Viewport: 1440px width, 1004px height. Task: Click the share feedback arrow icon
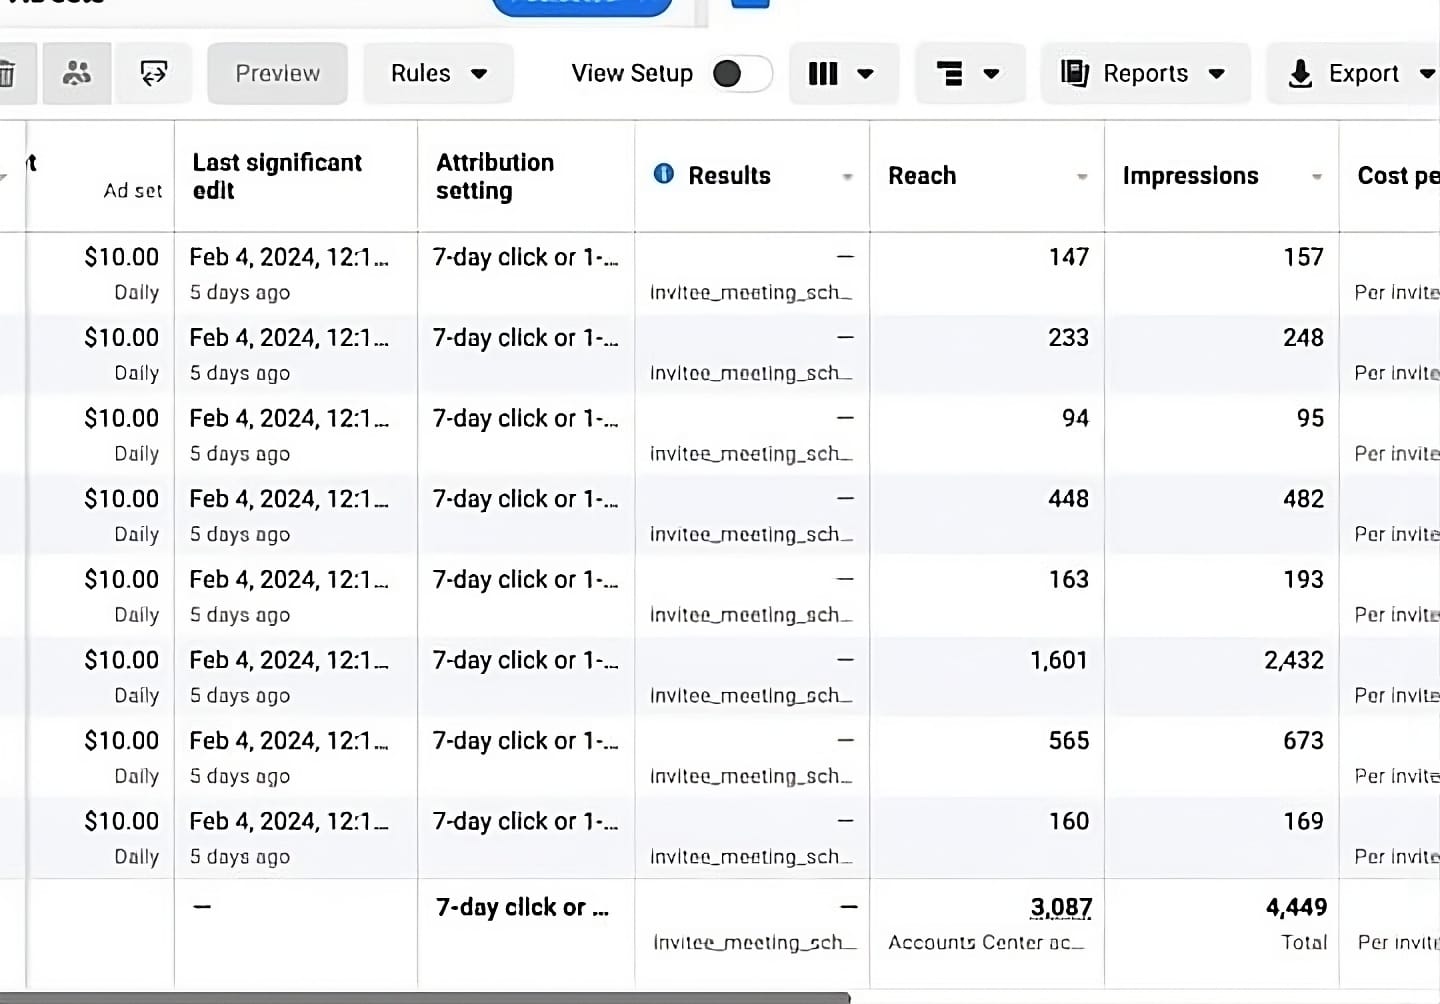tap(154, 73)
